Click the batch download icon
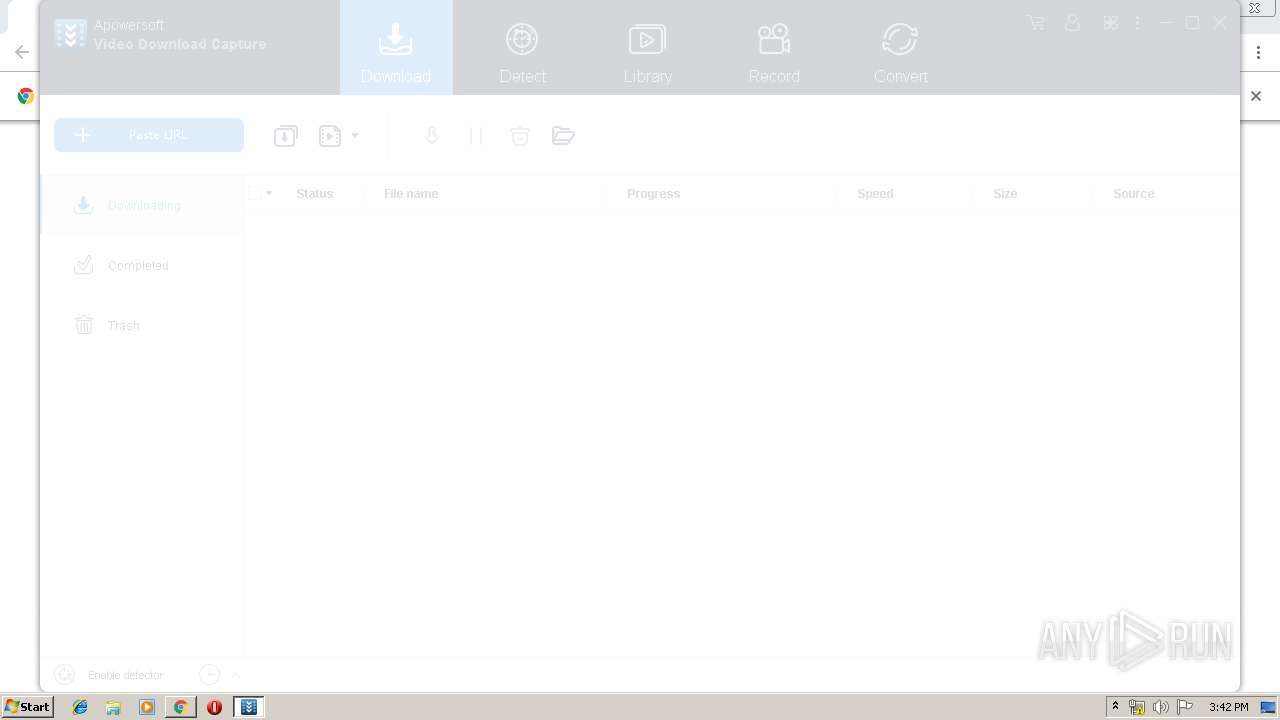The image size is (1280, 720). pos(286,136)
